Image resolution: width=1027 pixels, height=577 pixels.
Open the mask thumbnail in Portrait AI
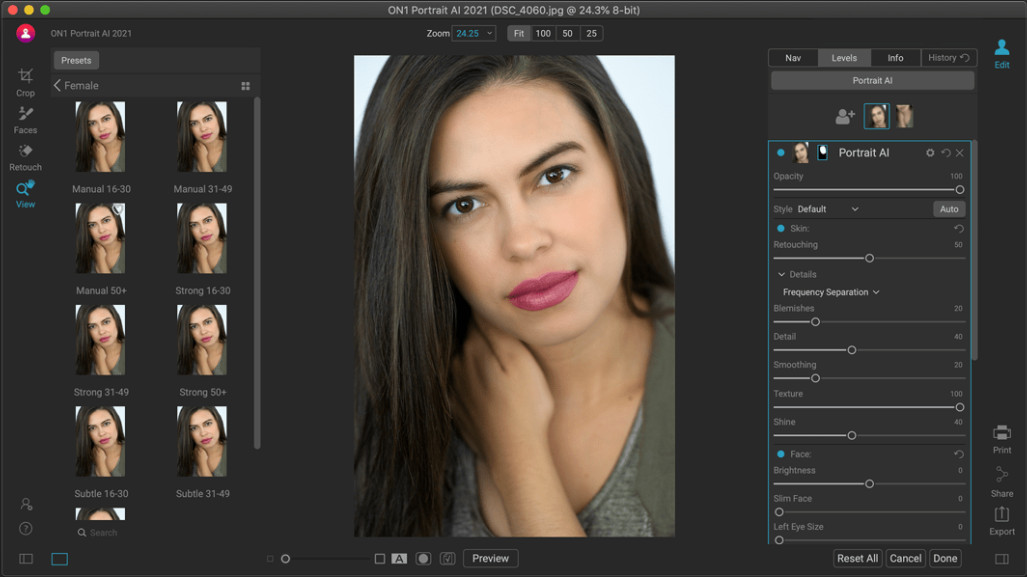823,153
